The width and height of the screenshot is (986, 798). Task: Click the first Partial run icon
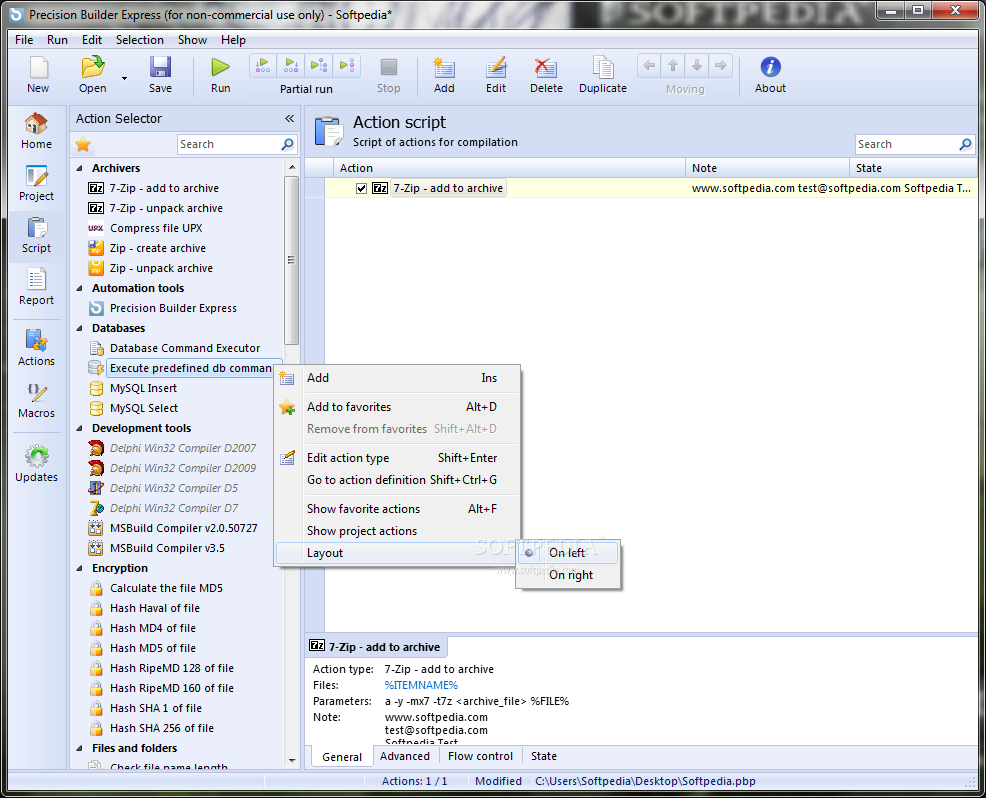tap(263, 65)
